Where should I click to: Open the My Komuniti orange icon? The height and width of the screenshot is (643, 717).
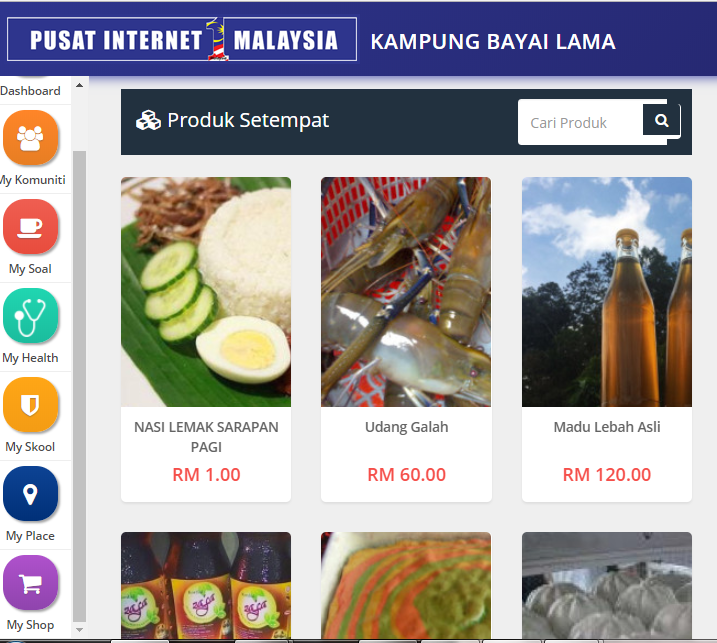tap(31, 137)
